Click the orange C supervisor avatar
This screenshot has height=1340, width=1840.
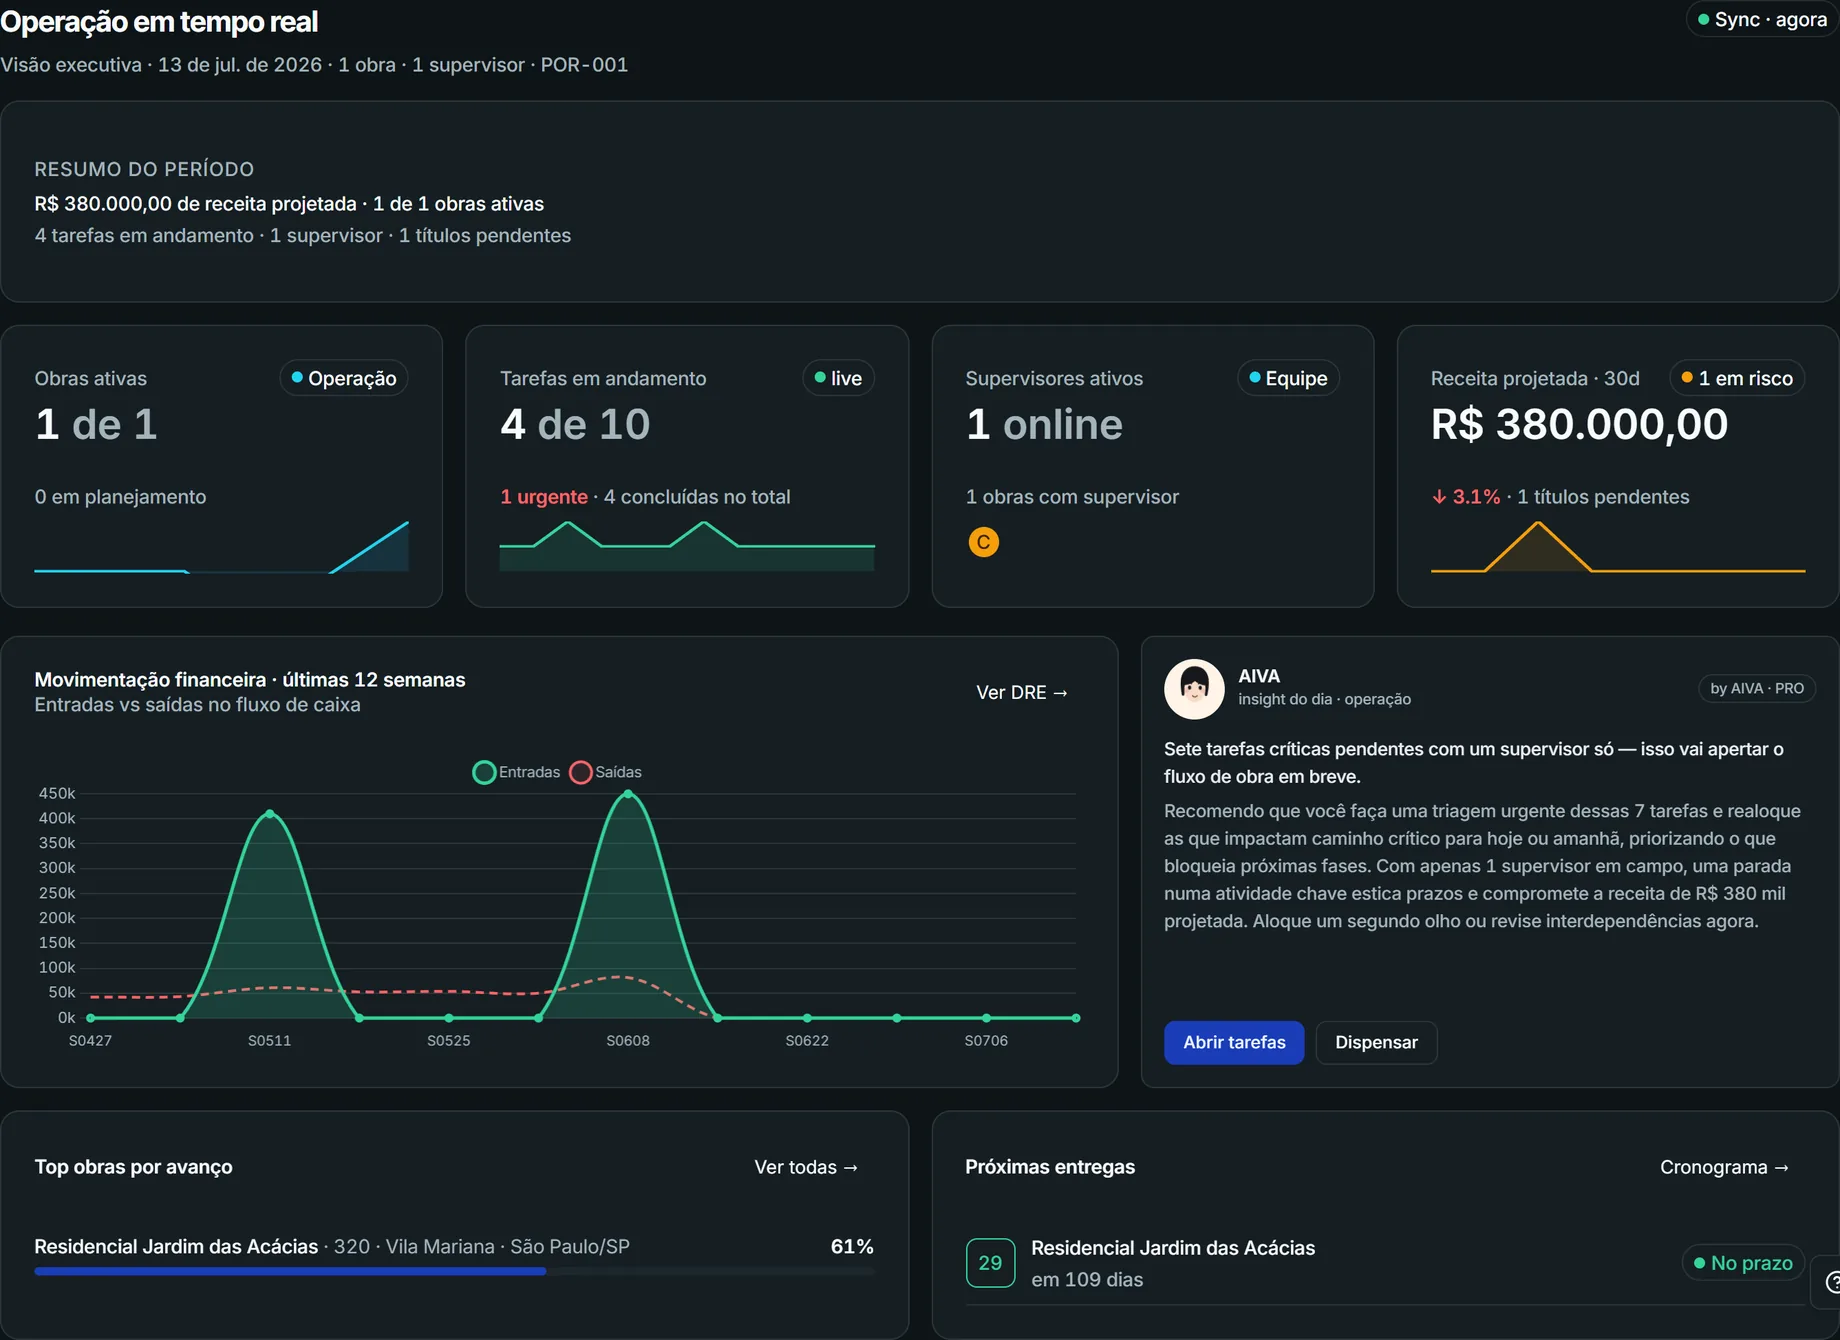coord(984,542)
